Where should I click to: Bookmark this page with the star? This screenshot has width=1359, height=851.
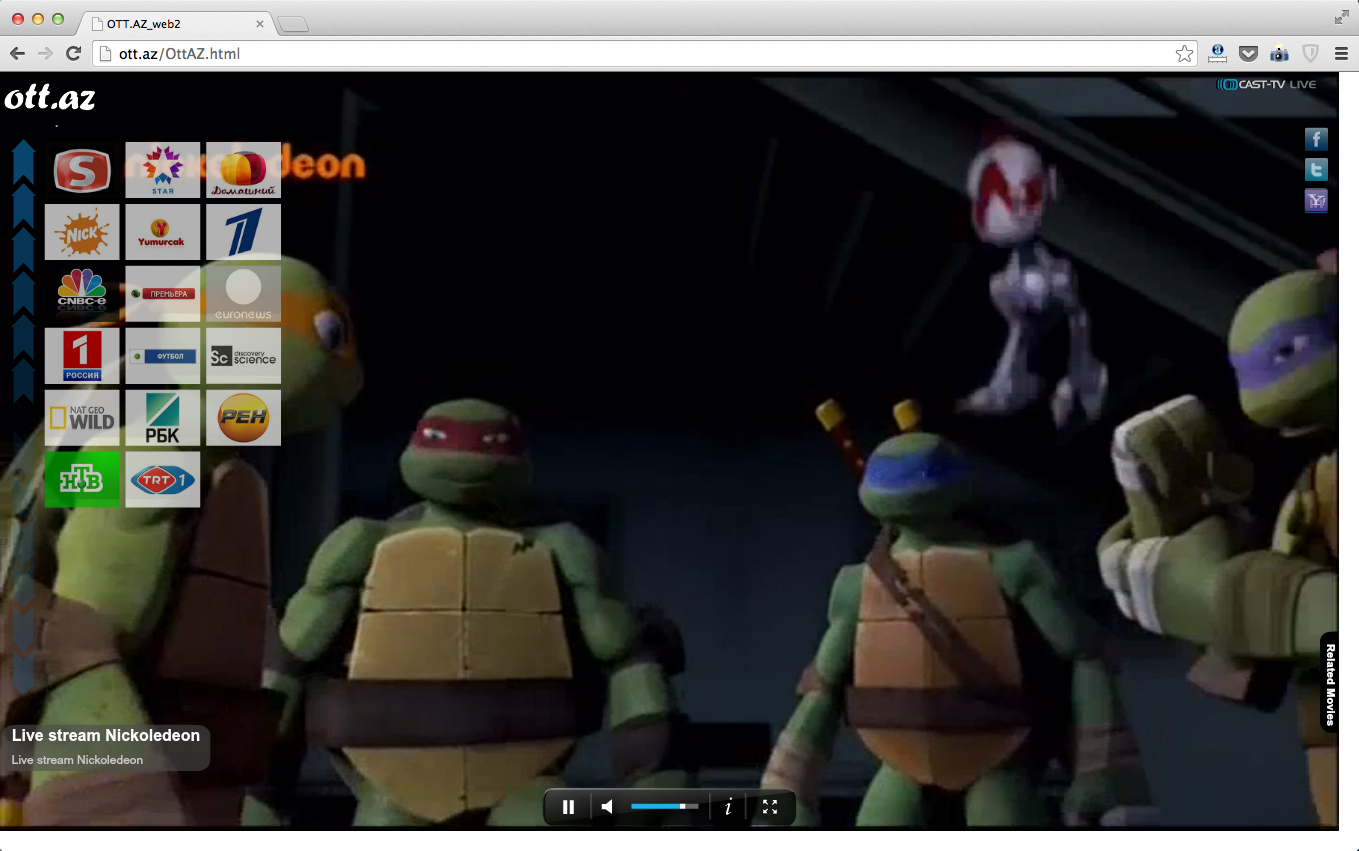click(1184, 54)
